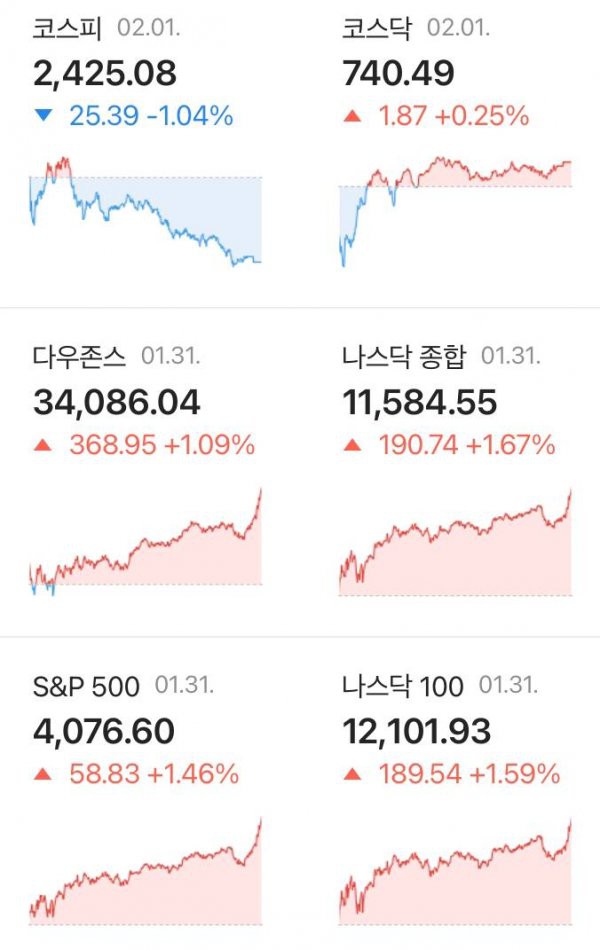Open the 코스닥 index title
The width and height of the screenshot is (600, 950).
[377, 29]
